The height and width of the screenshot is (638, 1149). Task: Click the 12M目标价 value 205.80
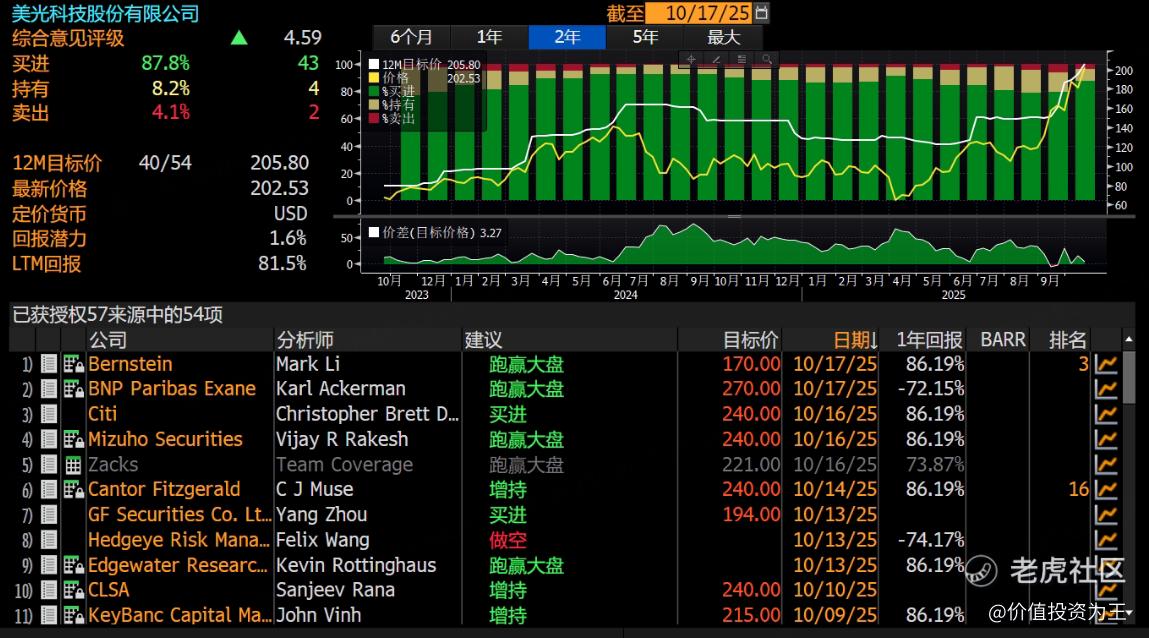click(x=279, y=163)
